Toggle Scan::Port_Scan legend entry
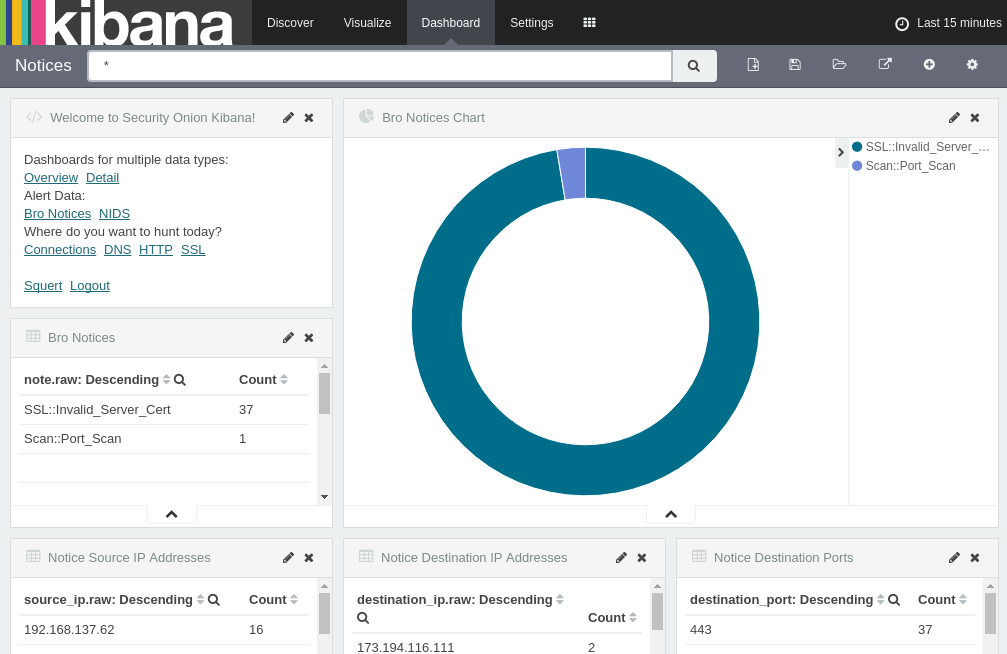Viewport: 1007px width, 654px height. click(910, 165)
